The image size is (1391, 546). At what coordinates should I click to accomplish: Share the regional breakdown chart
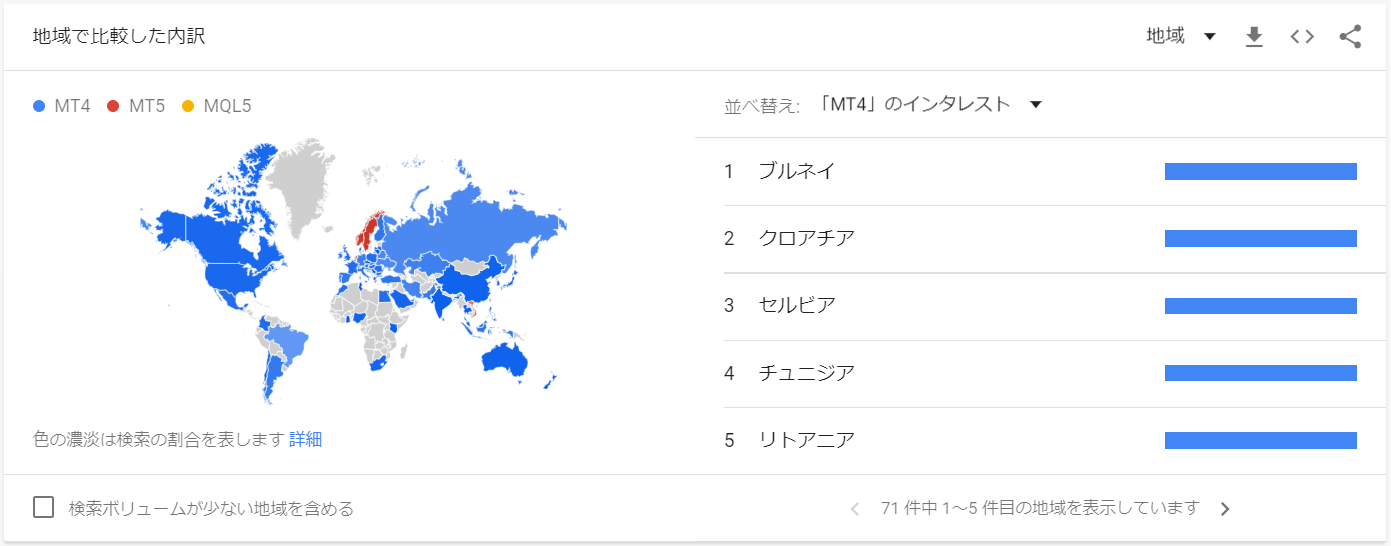point(1350,37)
